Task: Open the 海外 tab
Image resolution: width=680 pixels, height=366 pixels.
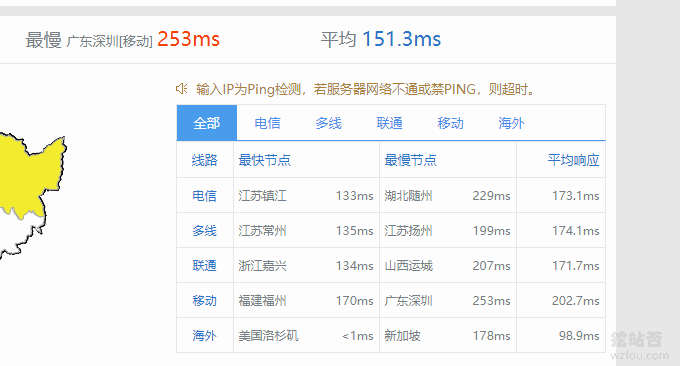Action: pyautogui.click(x=511, y=123)
